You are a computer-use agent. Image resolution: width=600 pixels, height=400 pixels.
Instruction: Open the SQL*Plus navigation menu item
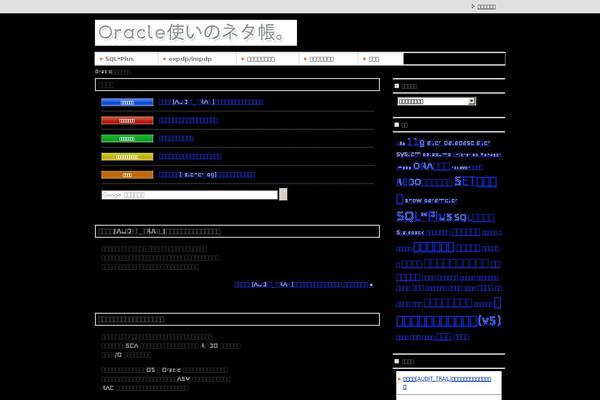point(127,59)
